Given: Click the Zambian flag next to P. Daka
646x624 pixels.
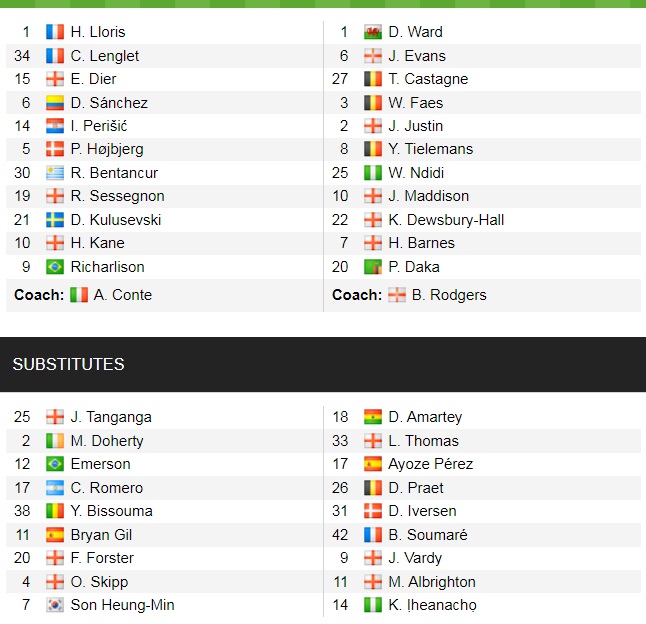Looking at the screenshot, I should [x=373, y=266].
